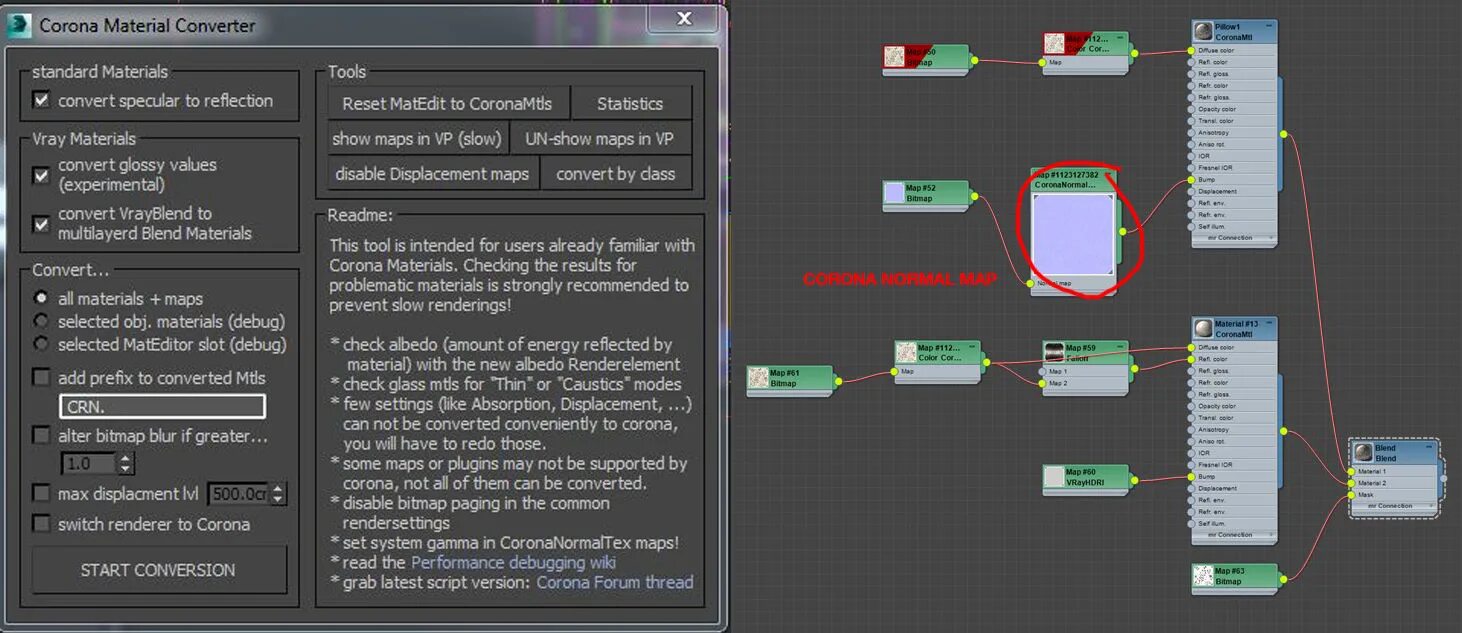Select the Map #50 Bitmap node thumbnail
Screen dimensions: 1462x633
[x=894, y=57]
